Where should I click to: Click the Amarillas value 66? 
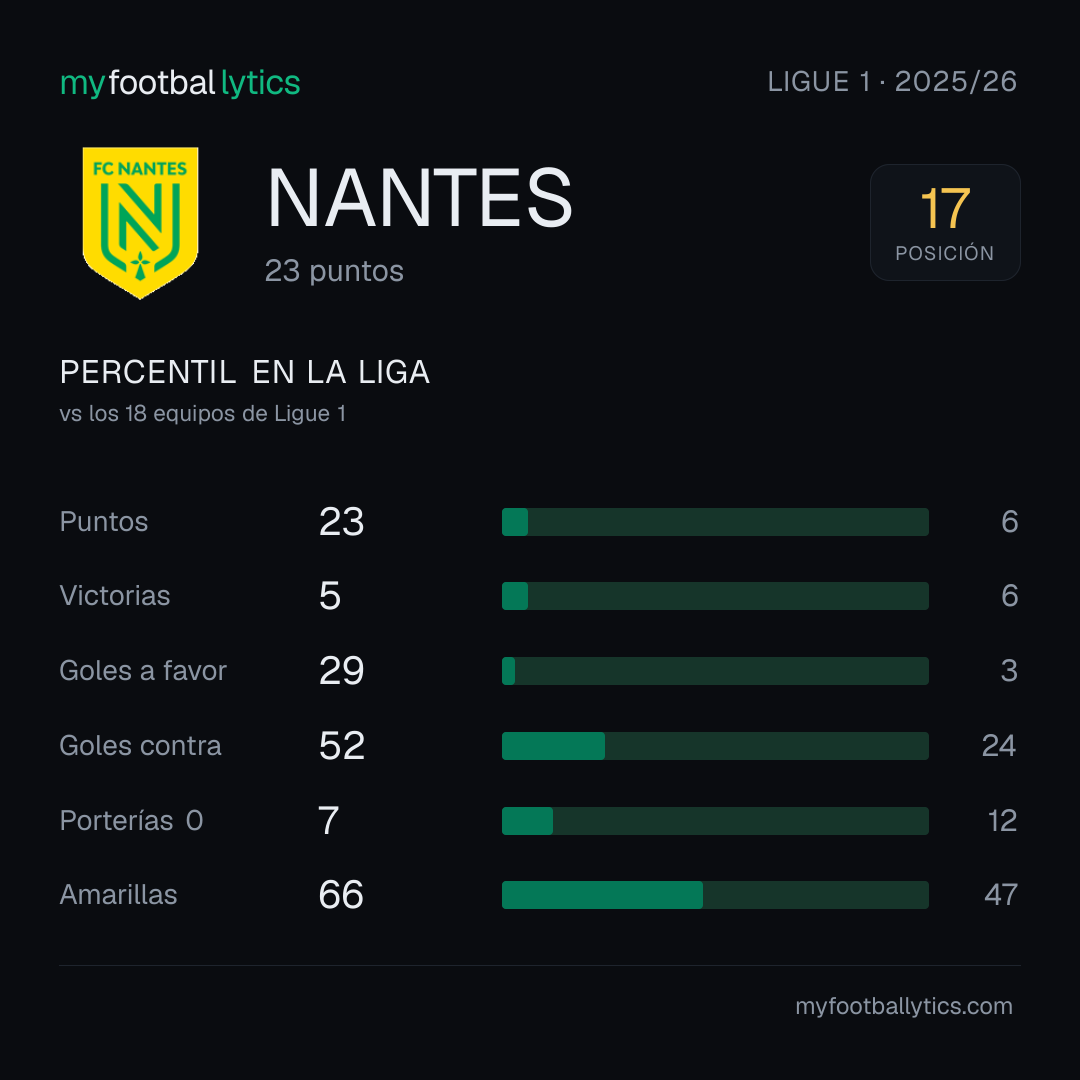pos(341,895)
